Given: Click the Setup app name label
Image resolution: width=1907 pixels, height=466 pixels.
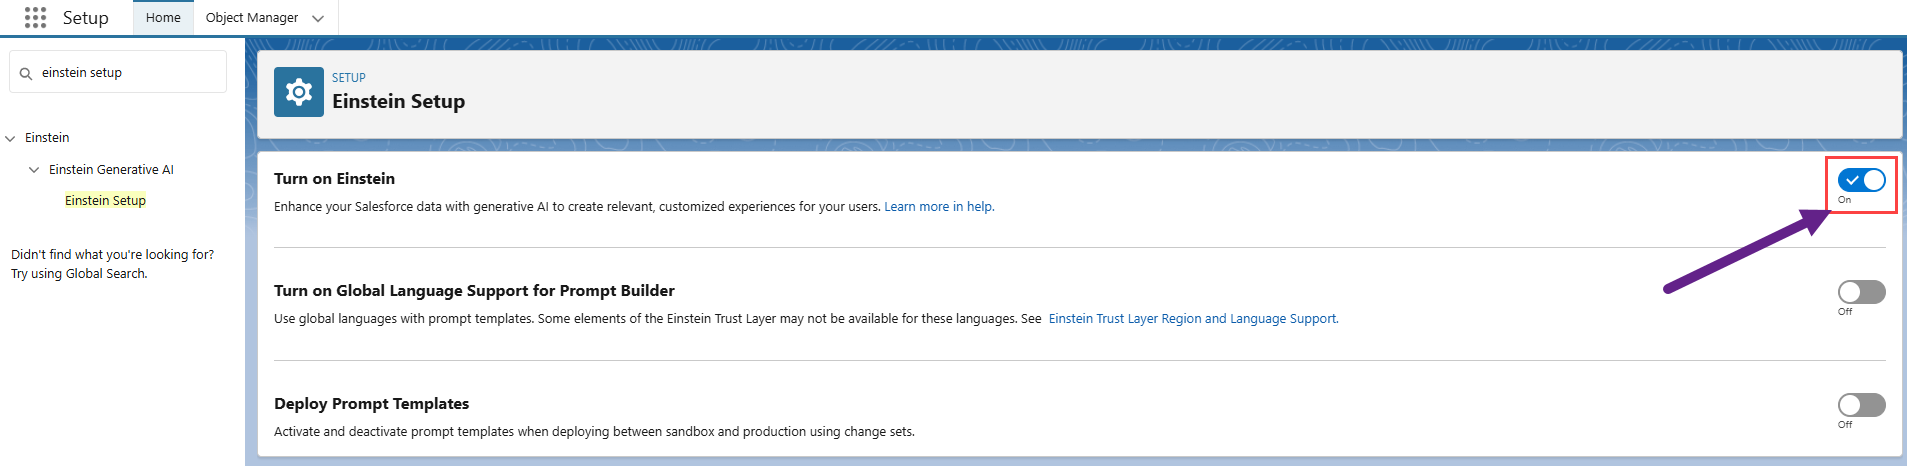Looking at the screenshot, I should [85, 18].
